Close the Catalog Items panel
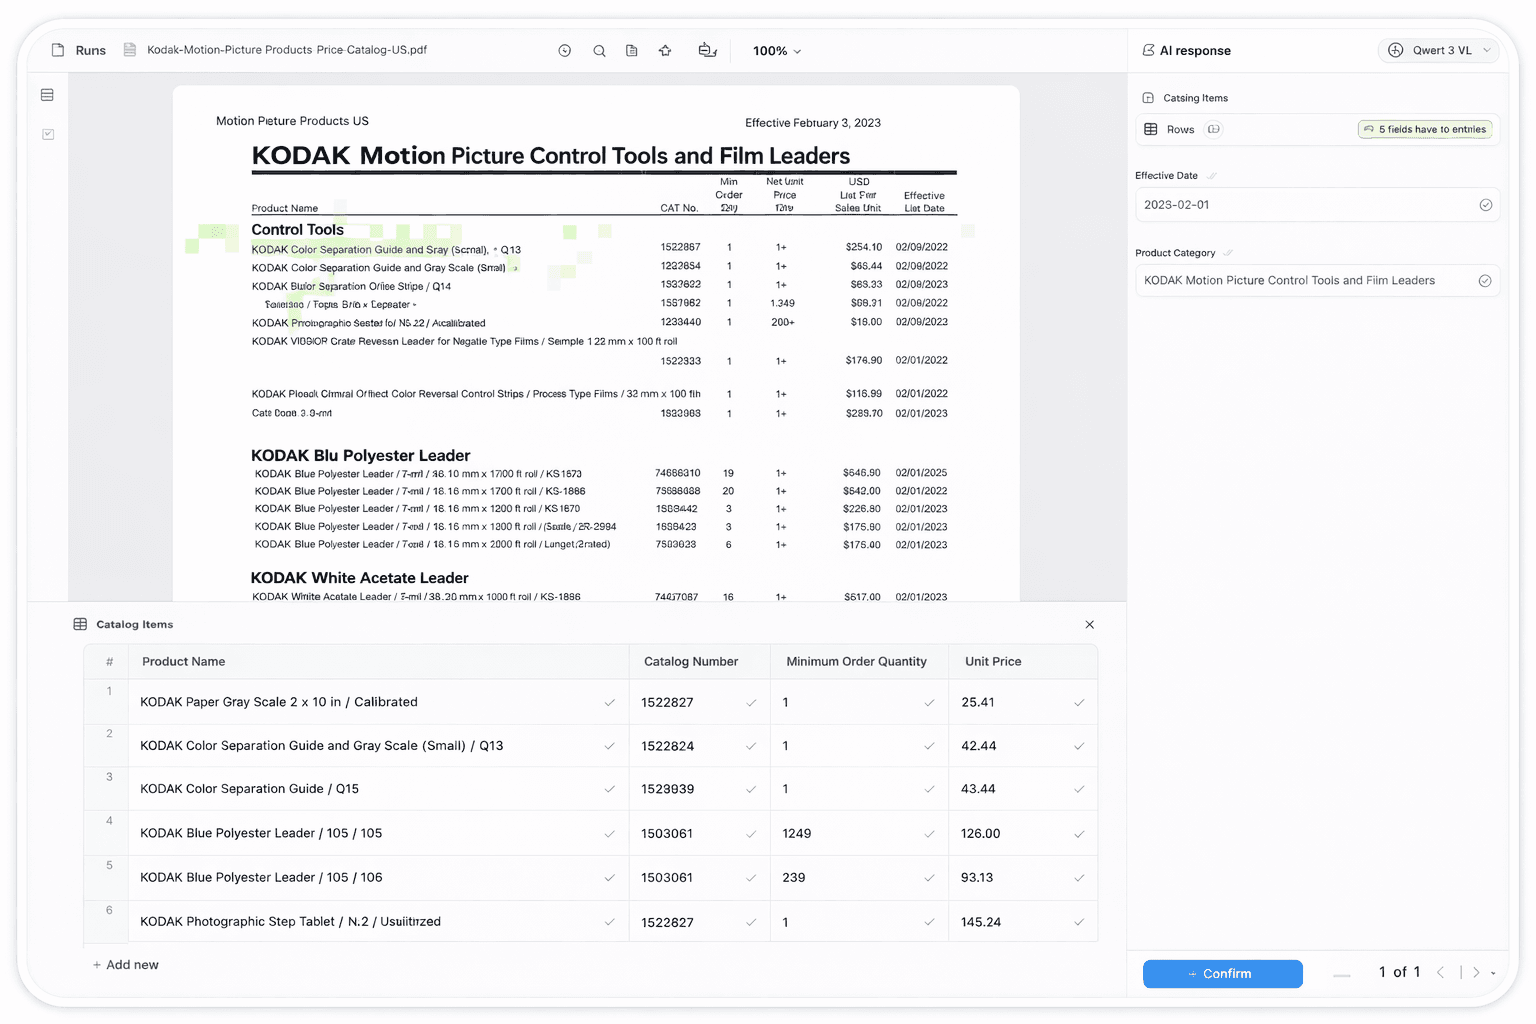Image resolution: width=1536 pixels, height=1024 pixels. pos(1089,624)
